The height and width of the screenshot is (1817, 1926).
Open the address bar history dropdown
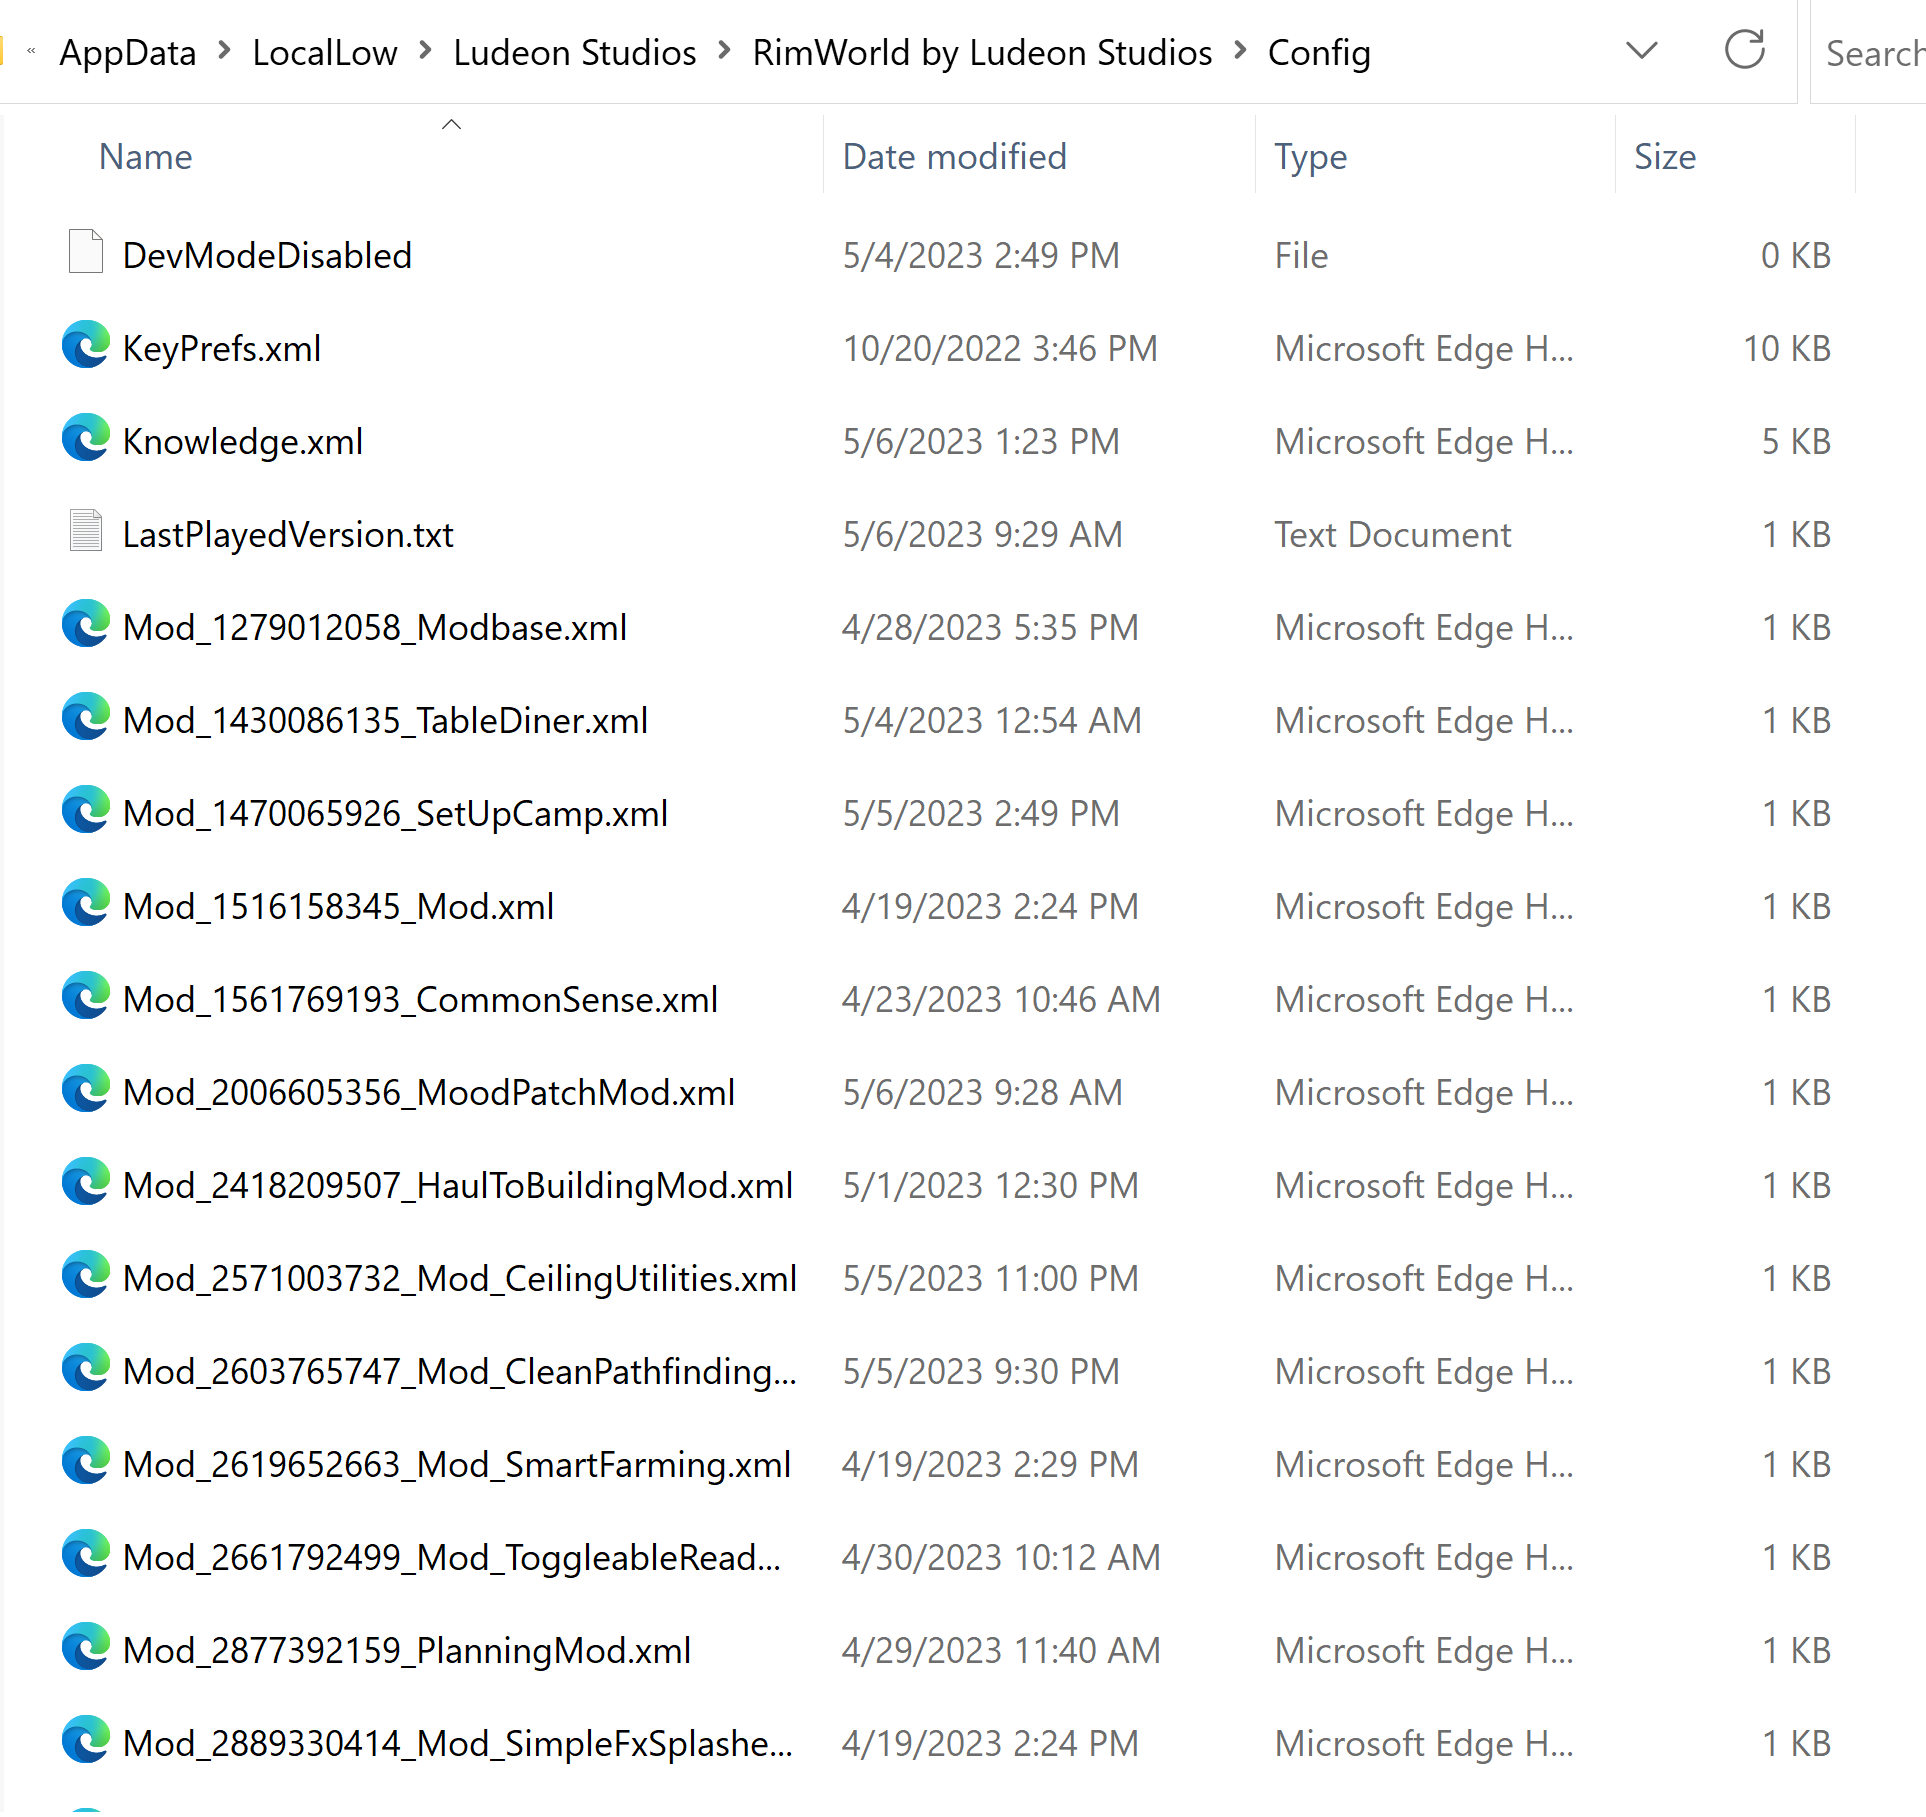pos(1641,50)
